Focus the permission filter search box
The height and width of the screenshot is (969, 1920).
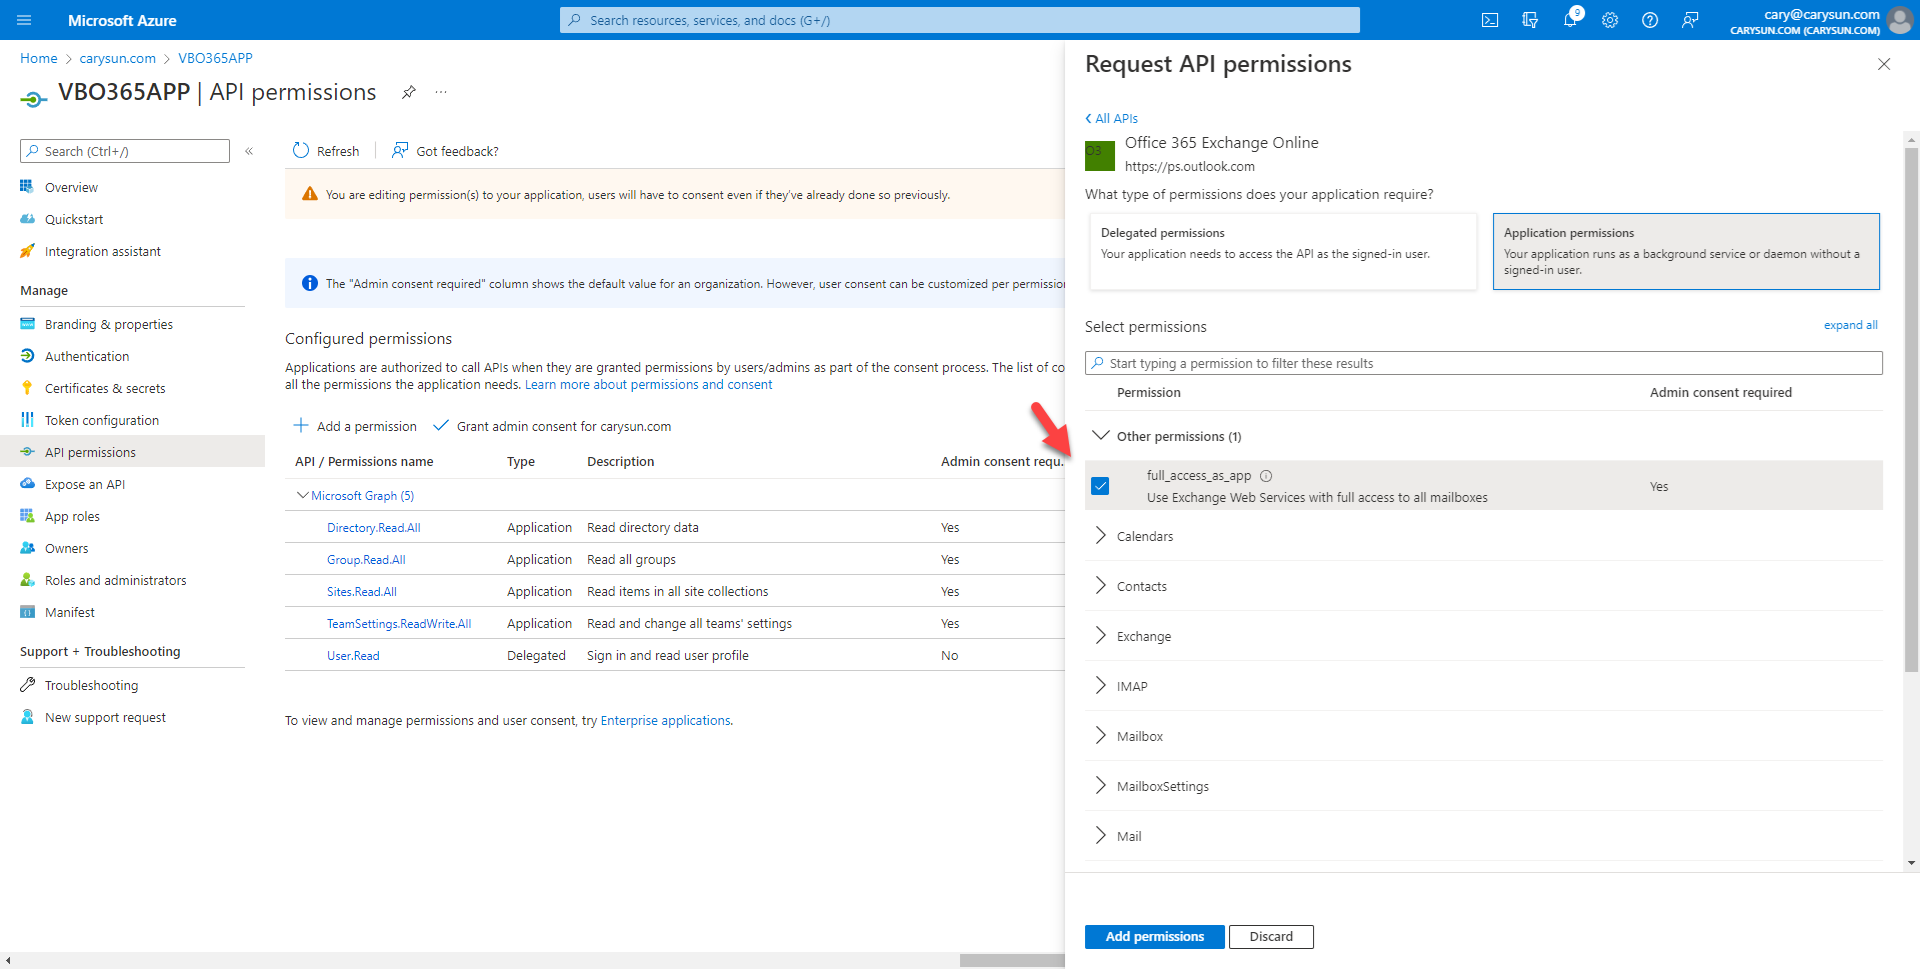[x=1484, y=363]
